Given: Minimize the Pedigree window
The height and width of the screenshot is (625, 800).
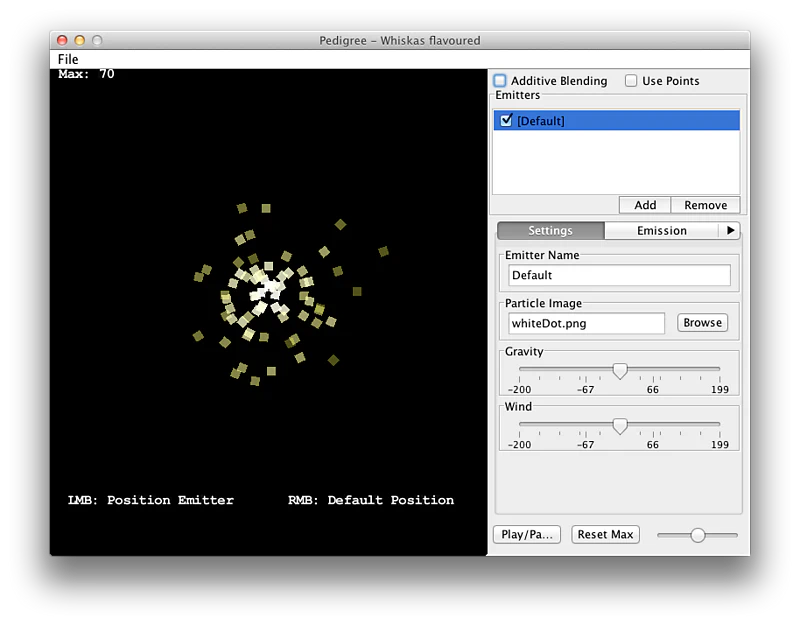Looking at the screenshot, I should click(80, 40).
